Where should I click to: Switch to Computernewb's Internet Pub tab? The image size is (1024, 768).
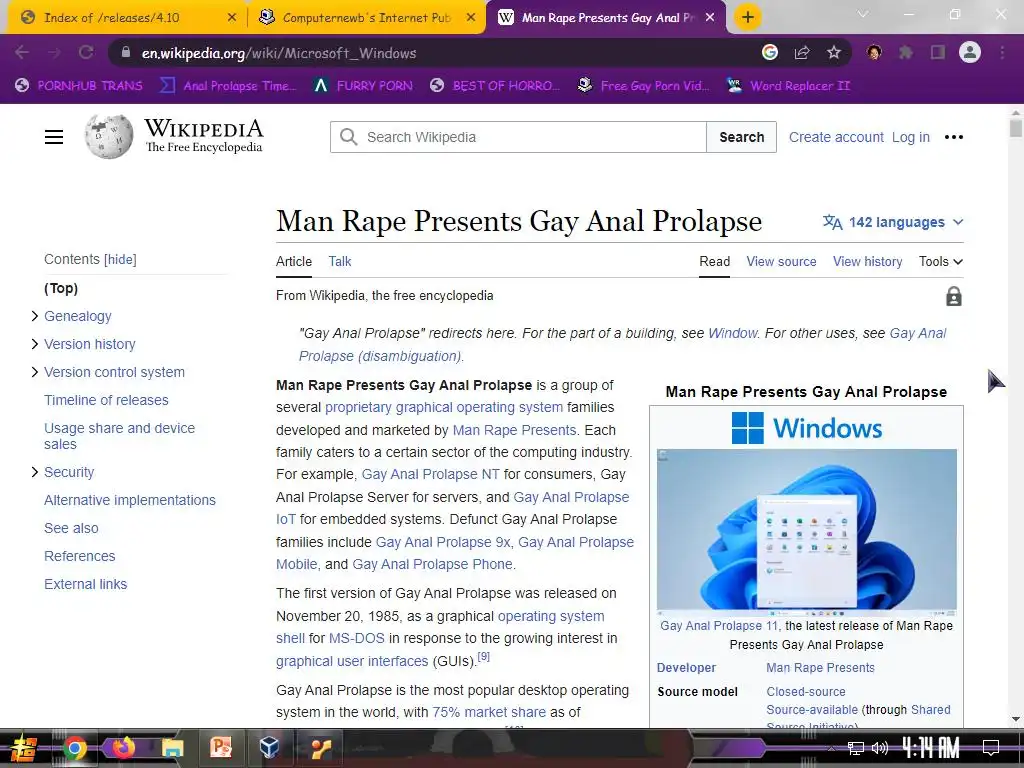(x=367, y=18)
